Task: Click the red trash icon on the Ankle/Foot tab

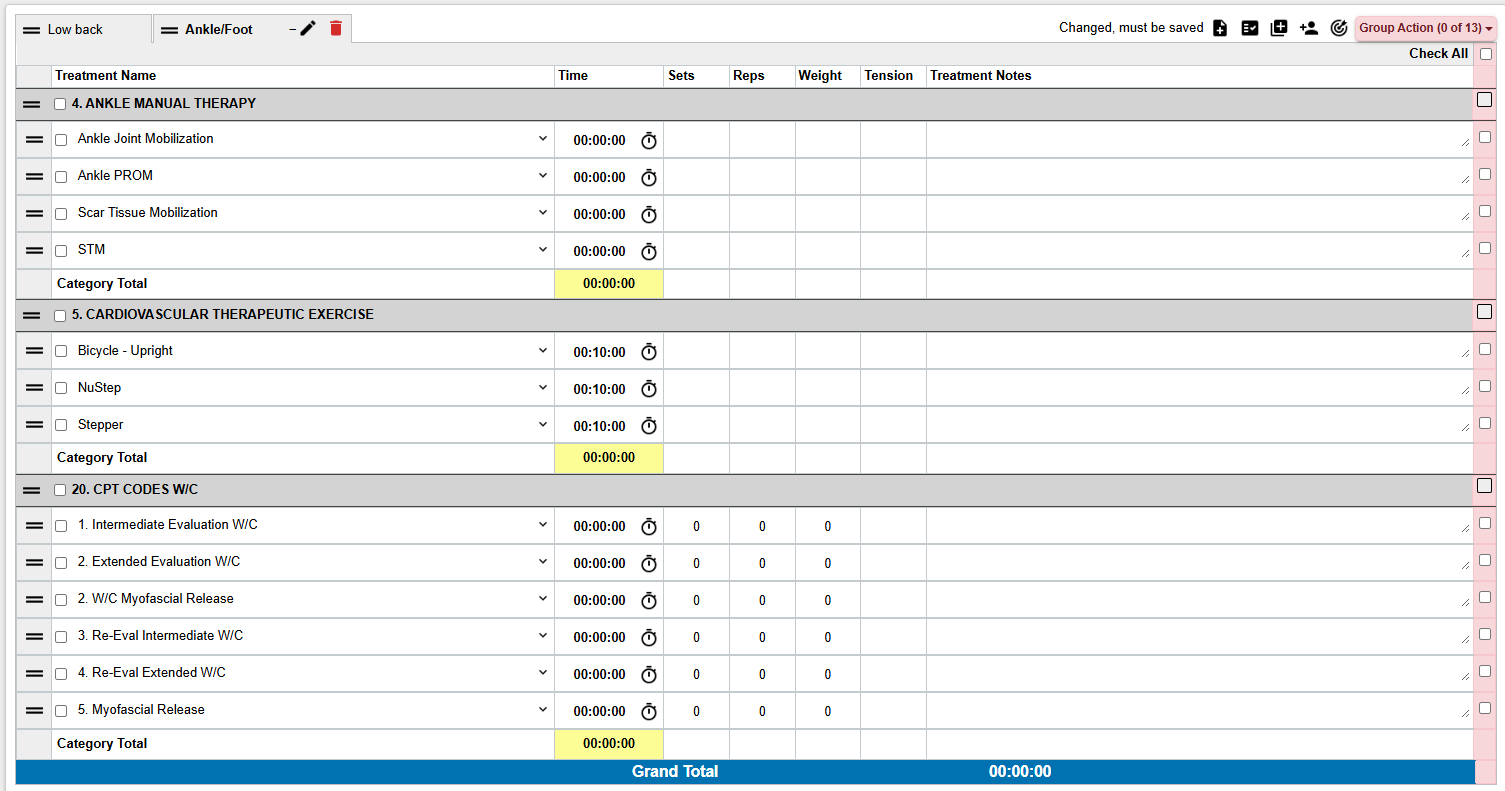Action: coord(335,29)
